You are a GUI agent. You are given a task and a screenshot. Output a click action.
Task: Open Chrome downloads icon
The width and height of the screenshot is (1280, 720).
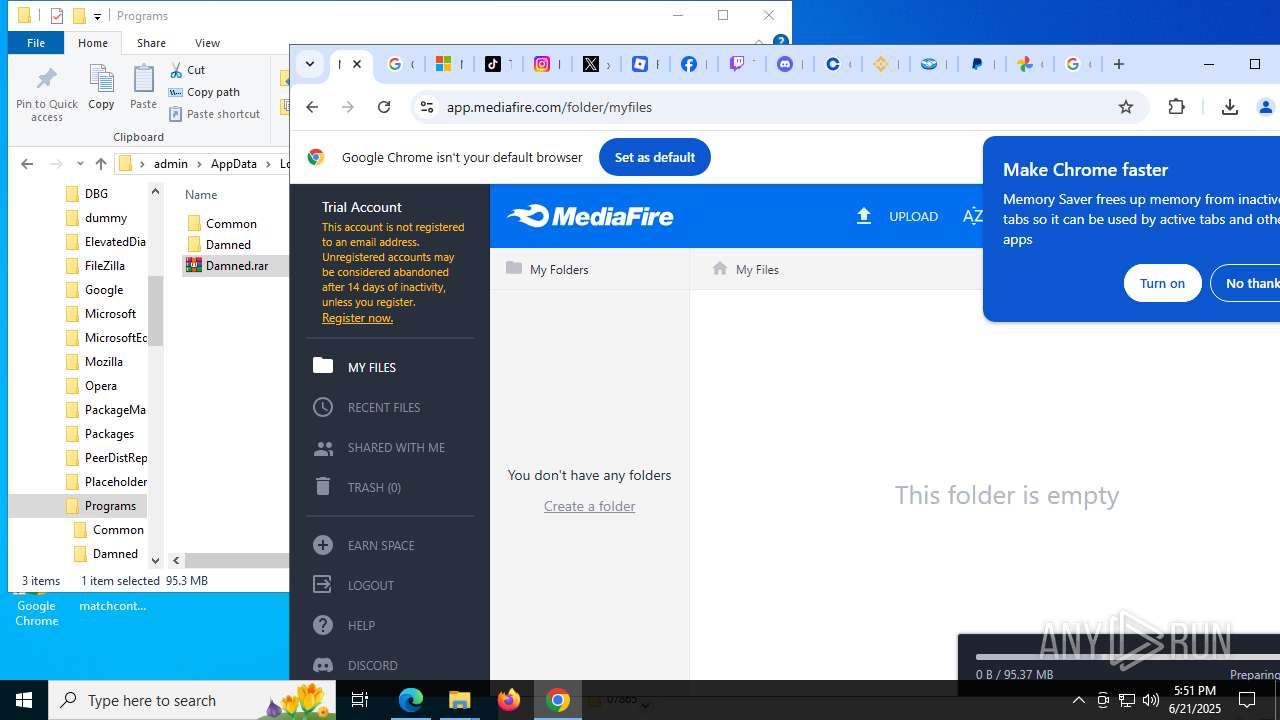(x=1230, y=107)
